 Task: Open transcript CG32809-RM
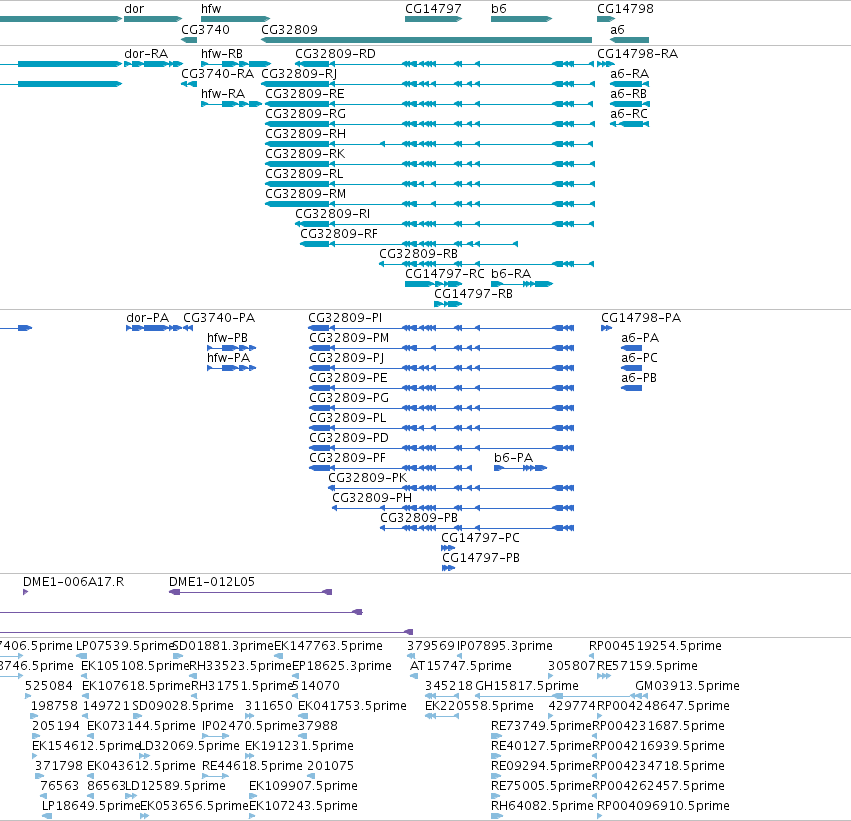306,194
